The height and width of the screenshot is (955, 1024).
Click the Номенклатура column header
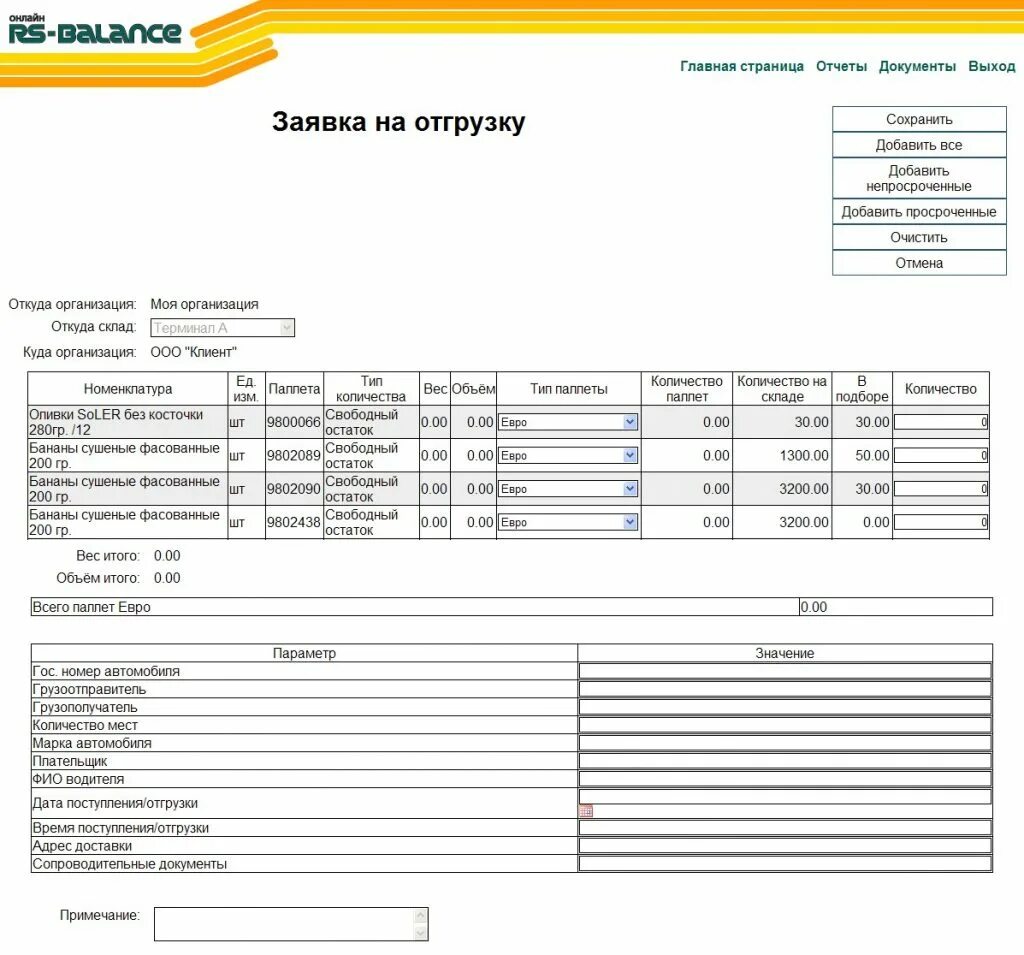[127, 389]
